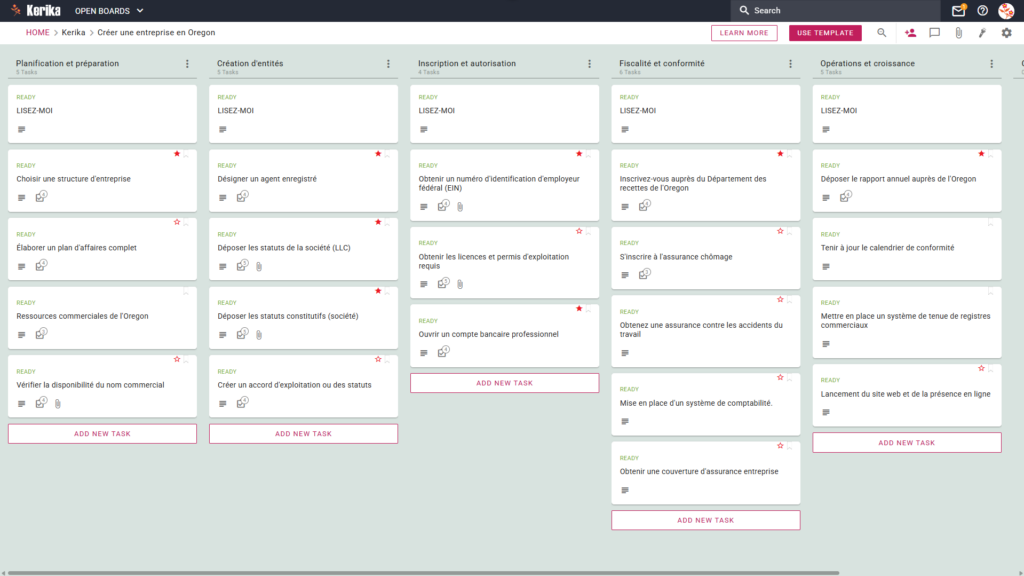This screenshot has width=1024, height=576.
Task: Click the board search magnifier icon
Action: pos(882,33)
